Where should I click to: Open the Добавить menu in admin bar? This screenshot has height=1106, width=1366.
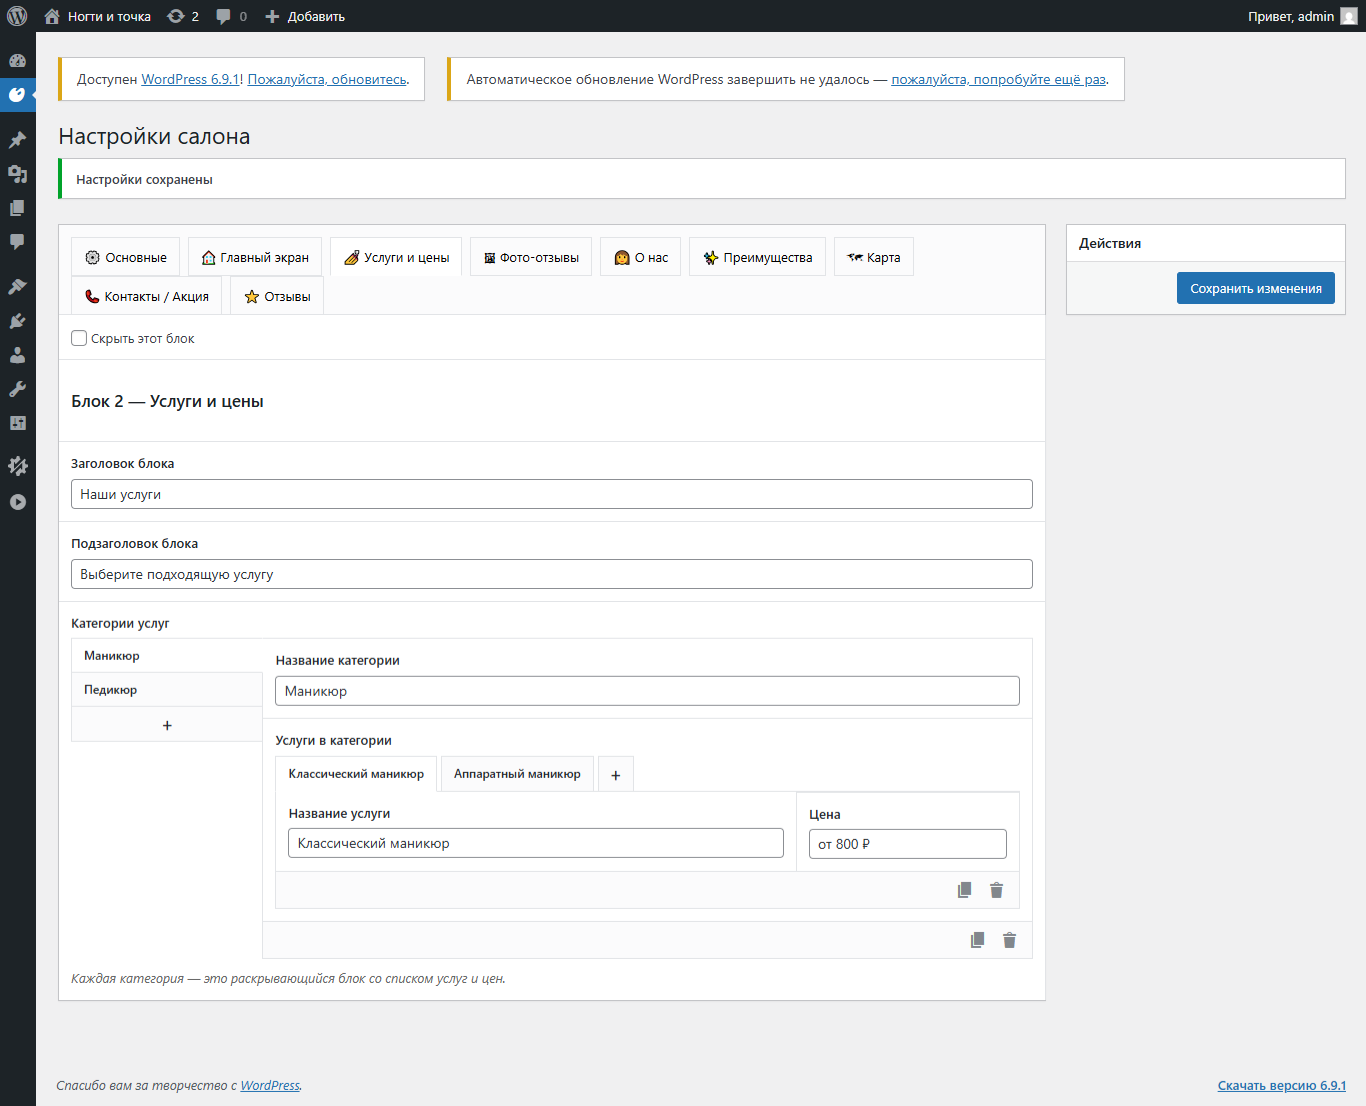pos(305,16)
